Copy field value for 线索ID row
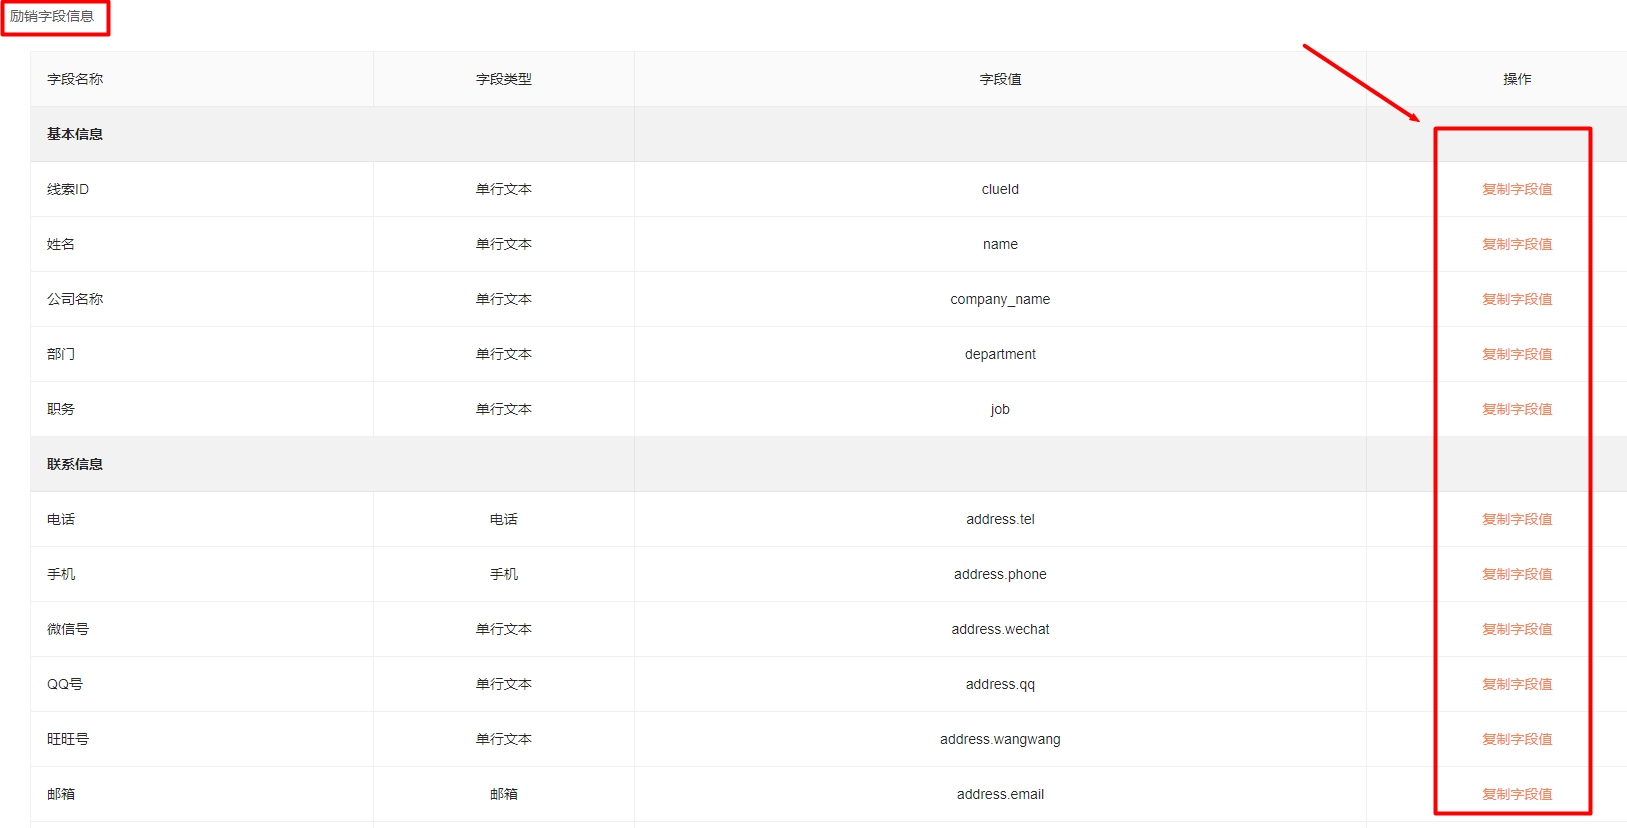 (1516, 189)
